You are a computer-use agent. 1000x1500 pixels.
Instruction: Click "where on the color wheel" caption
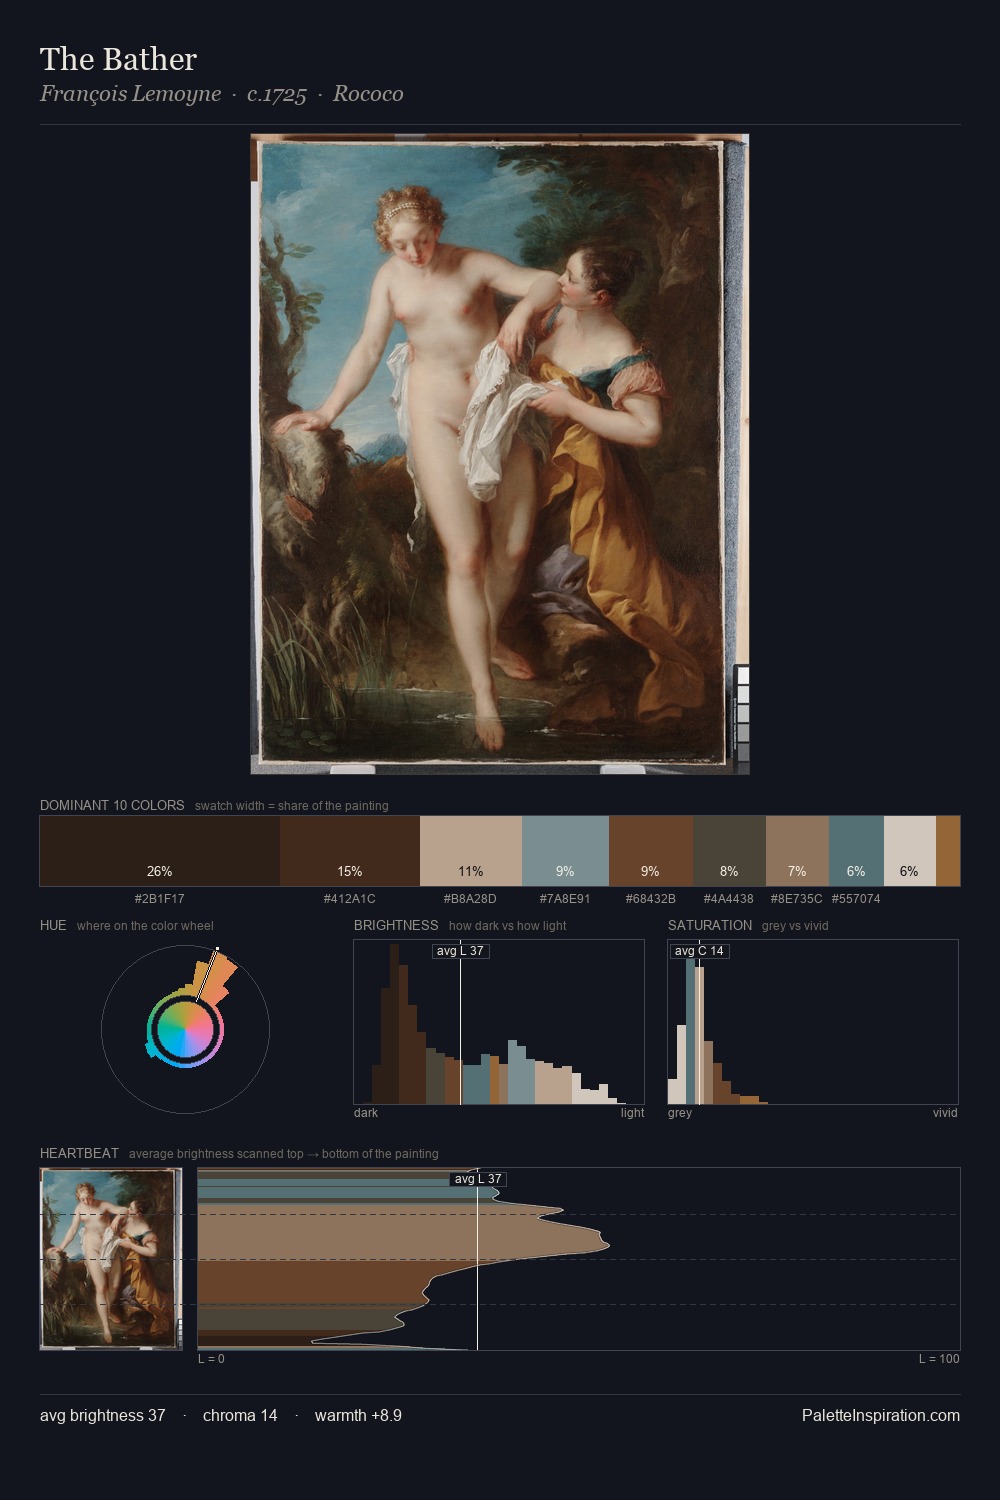145,926
